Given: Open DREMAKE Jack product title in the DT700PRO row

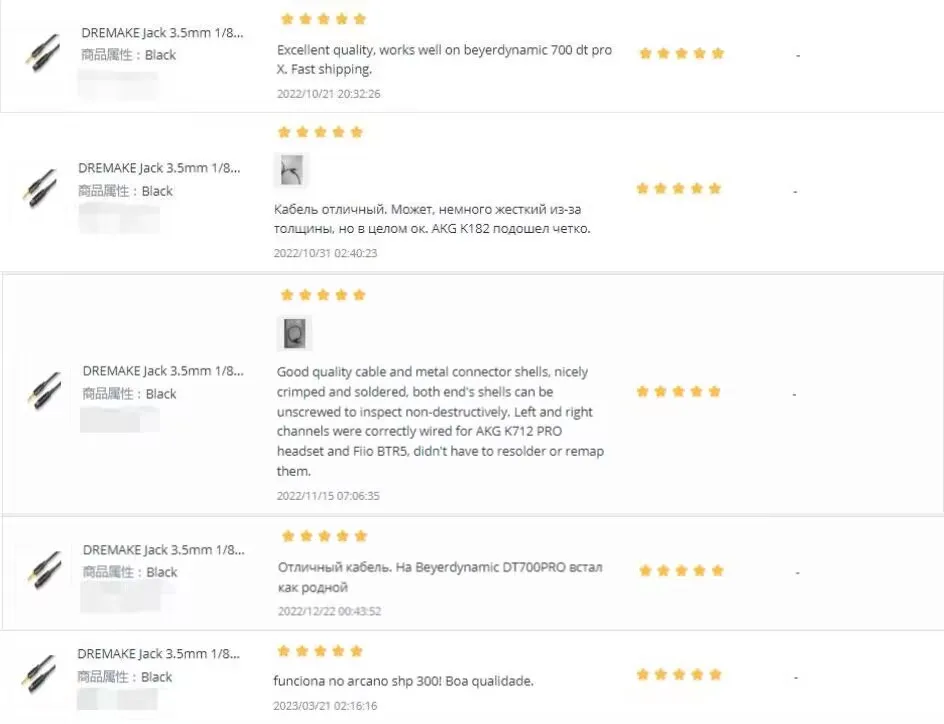Looking at the screenshot, I should pyautogui.click(x=163, y=550).
